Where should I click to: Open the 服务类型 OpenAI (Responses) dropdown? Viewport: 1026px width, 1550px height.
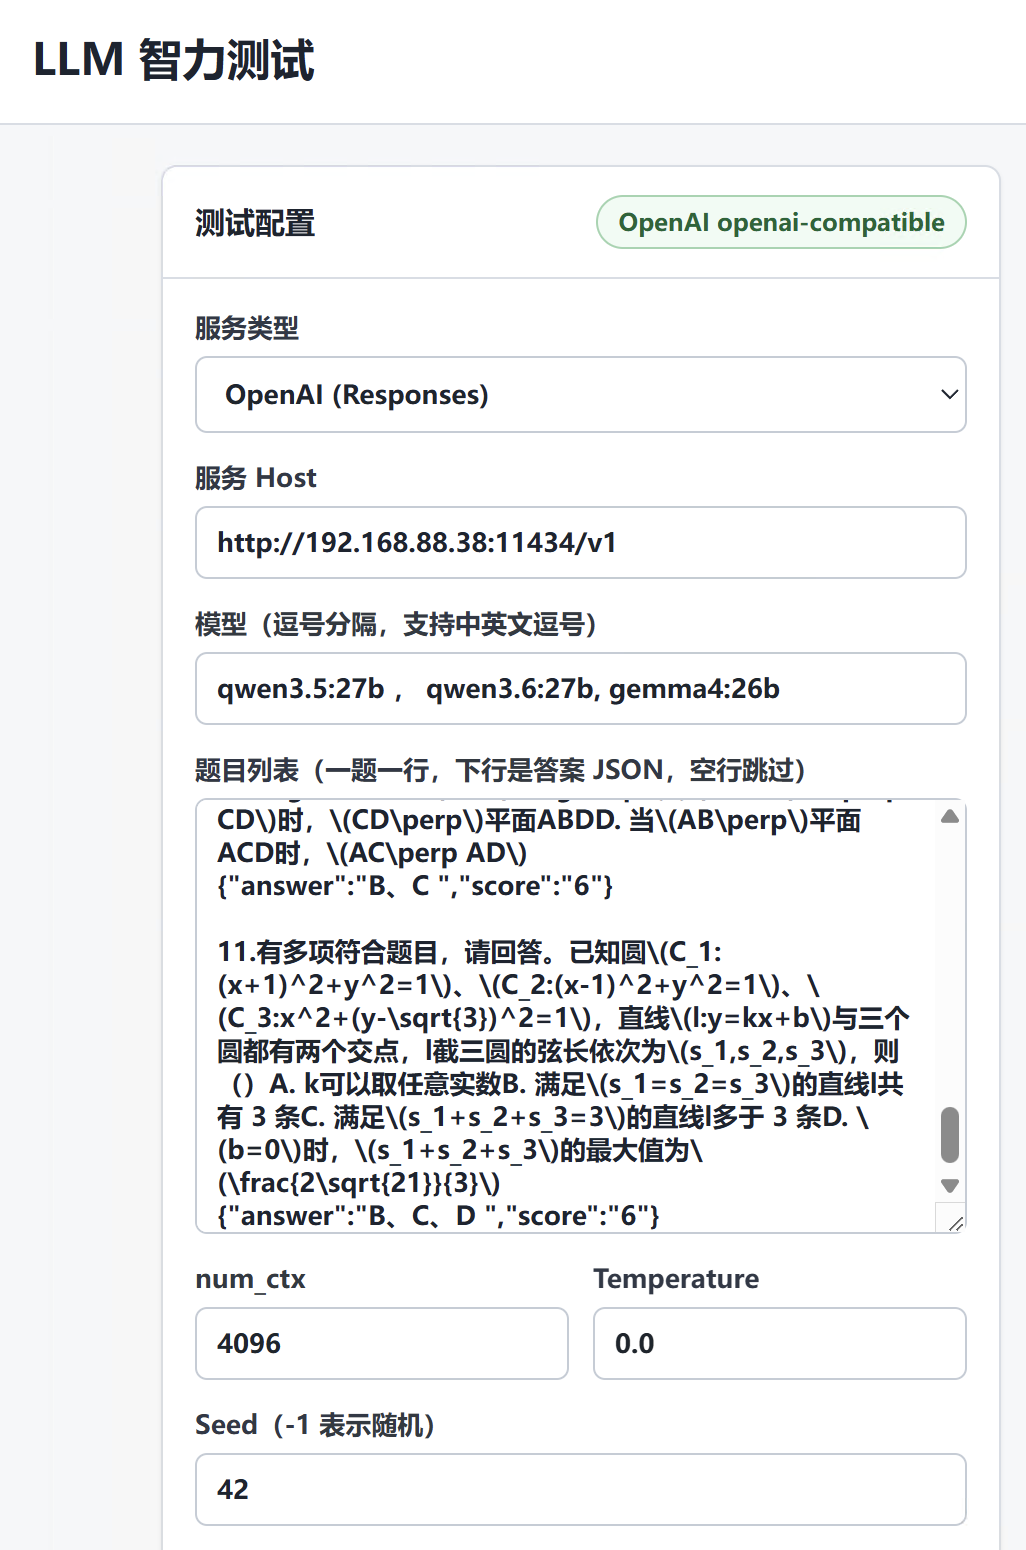[580, 395]
